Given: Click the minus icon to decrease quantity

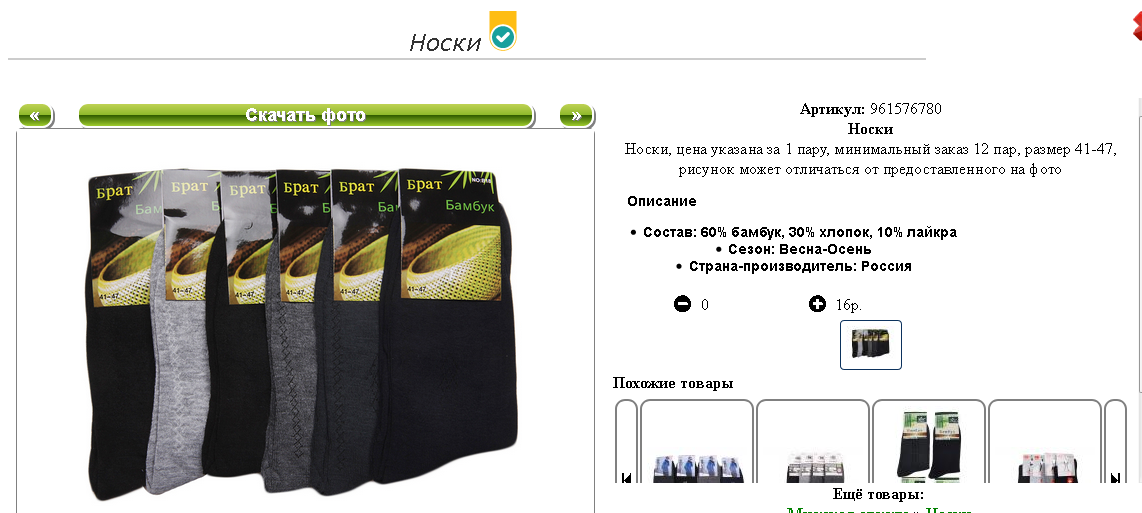Looking at the screenshot, I should [x=682, y=304].
